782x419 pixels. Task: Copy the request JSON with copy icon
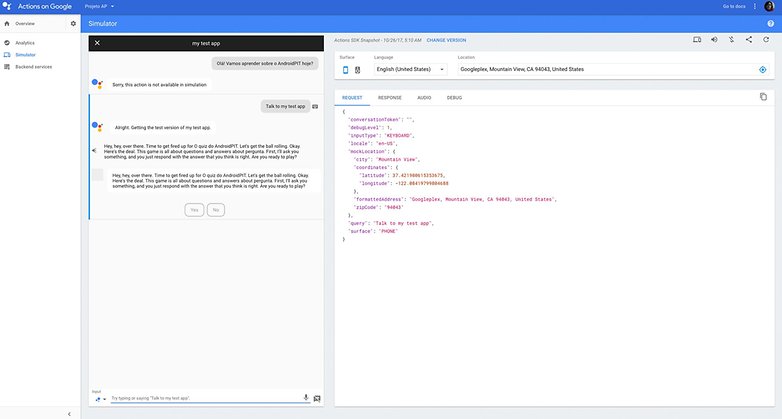[x=763, y=97]
